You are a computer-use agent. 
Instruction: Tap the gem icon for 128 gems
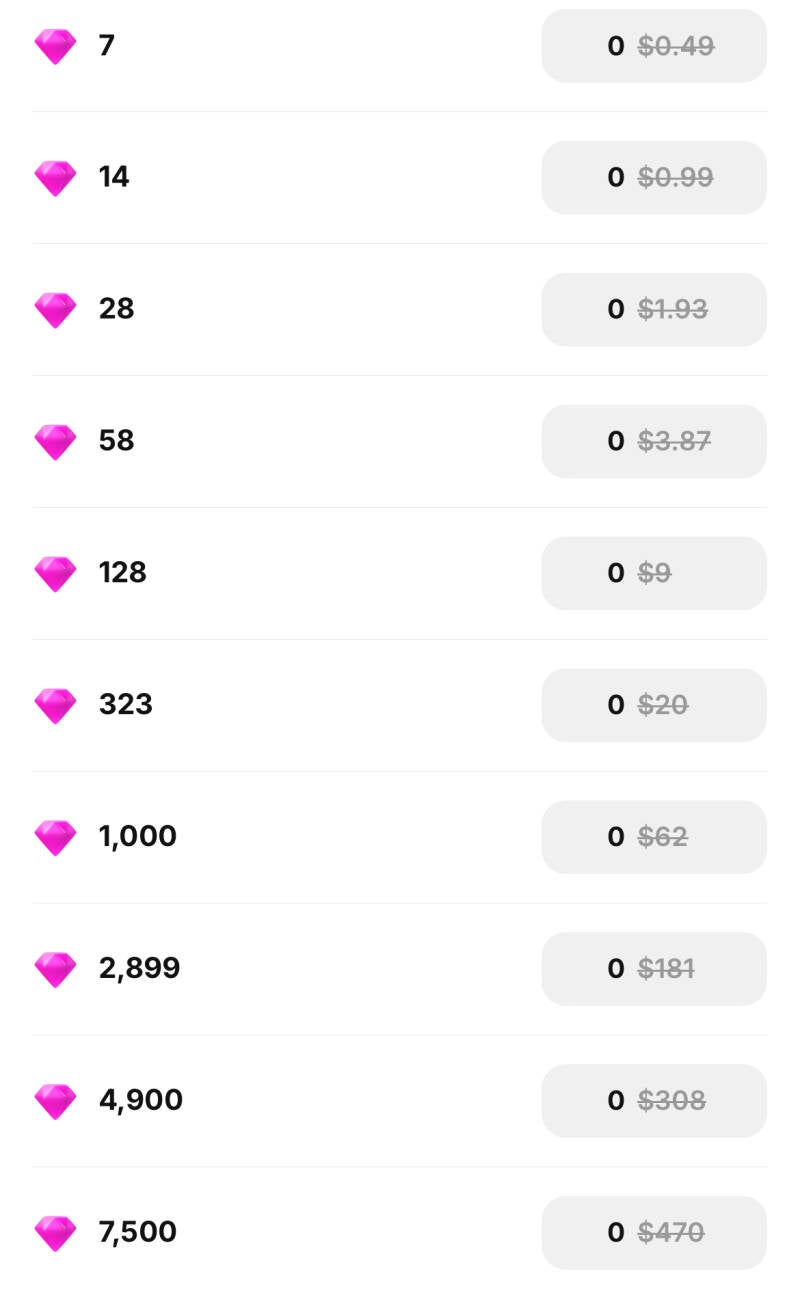55,574
